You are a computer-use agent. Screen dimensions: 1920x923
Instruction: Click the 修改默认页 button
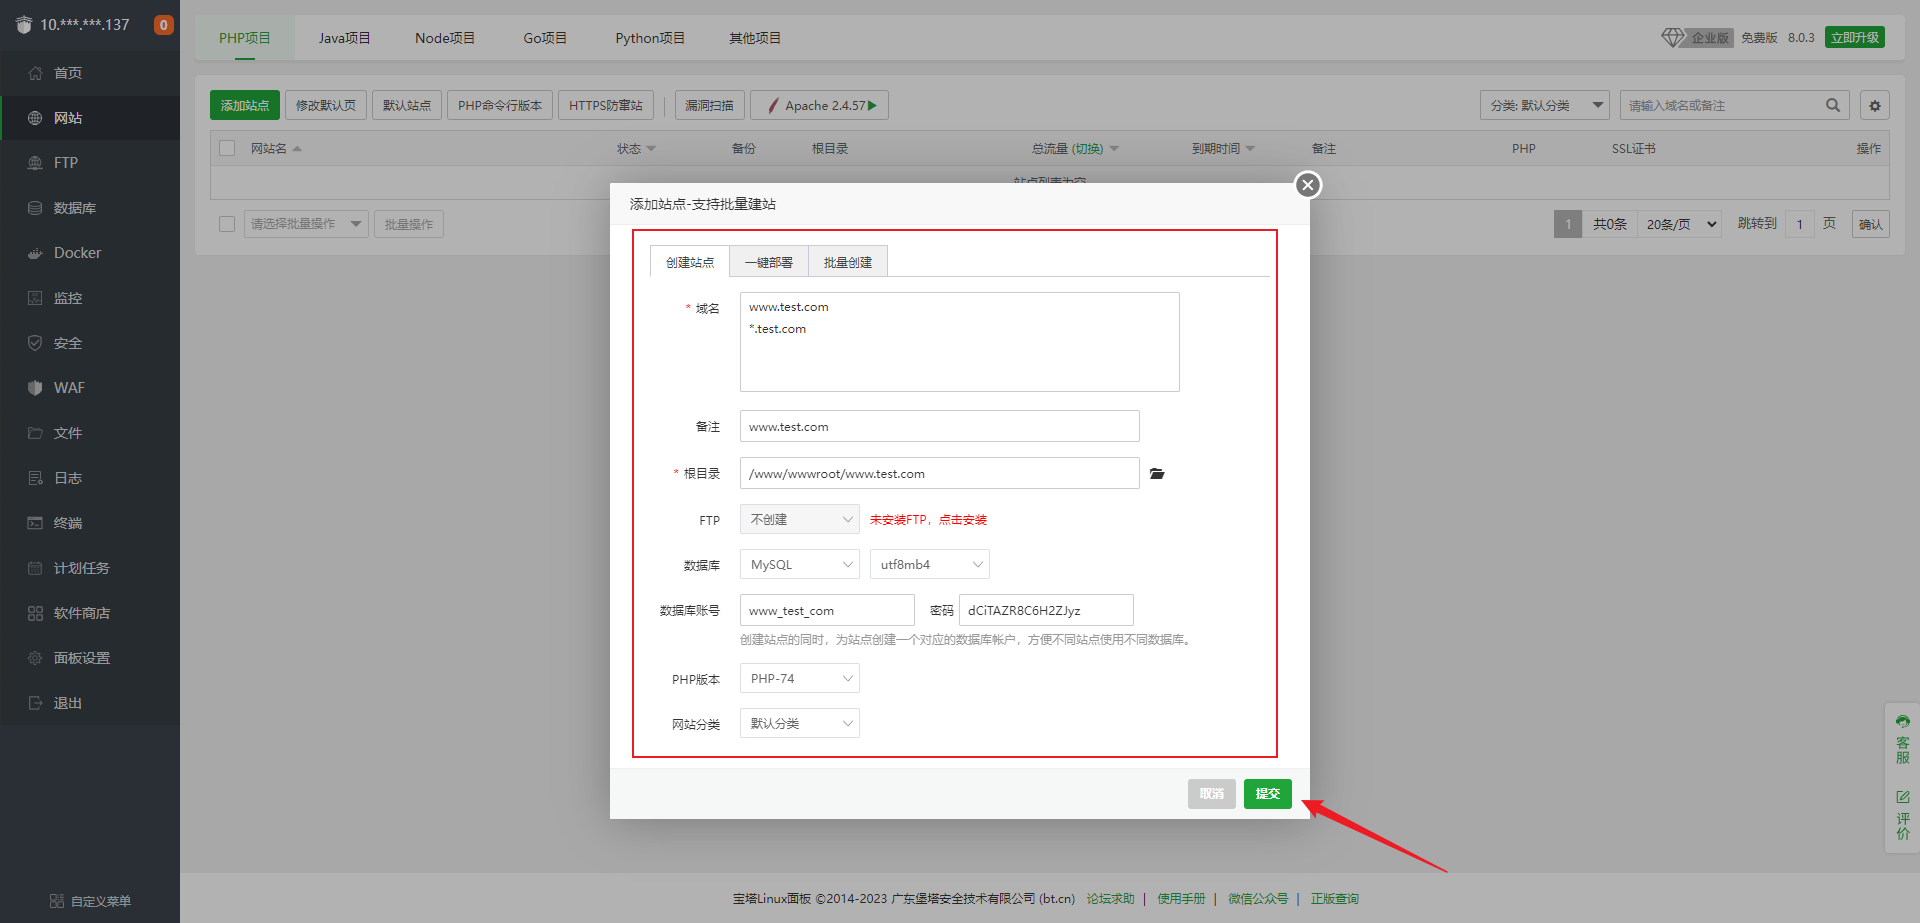click(326, 105)
